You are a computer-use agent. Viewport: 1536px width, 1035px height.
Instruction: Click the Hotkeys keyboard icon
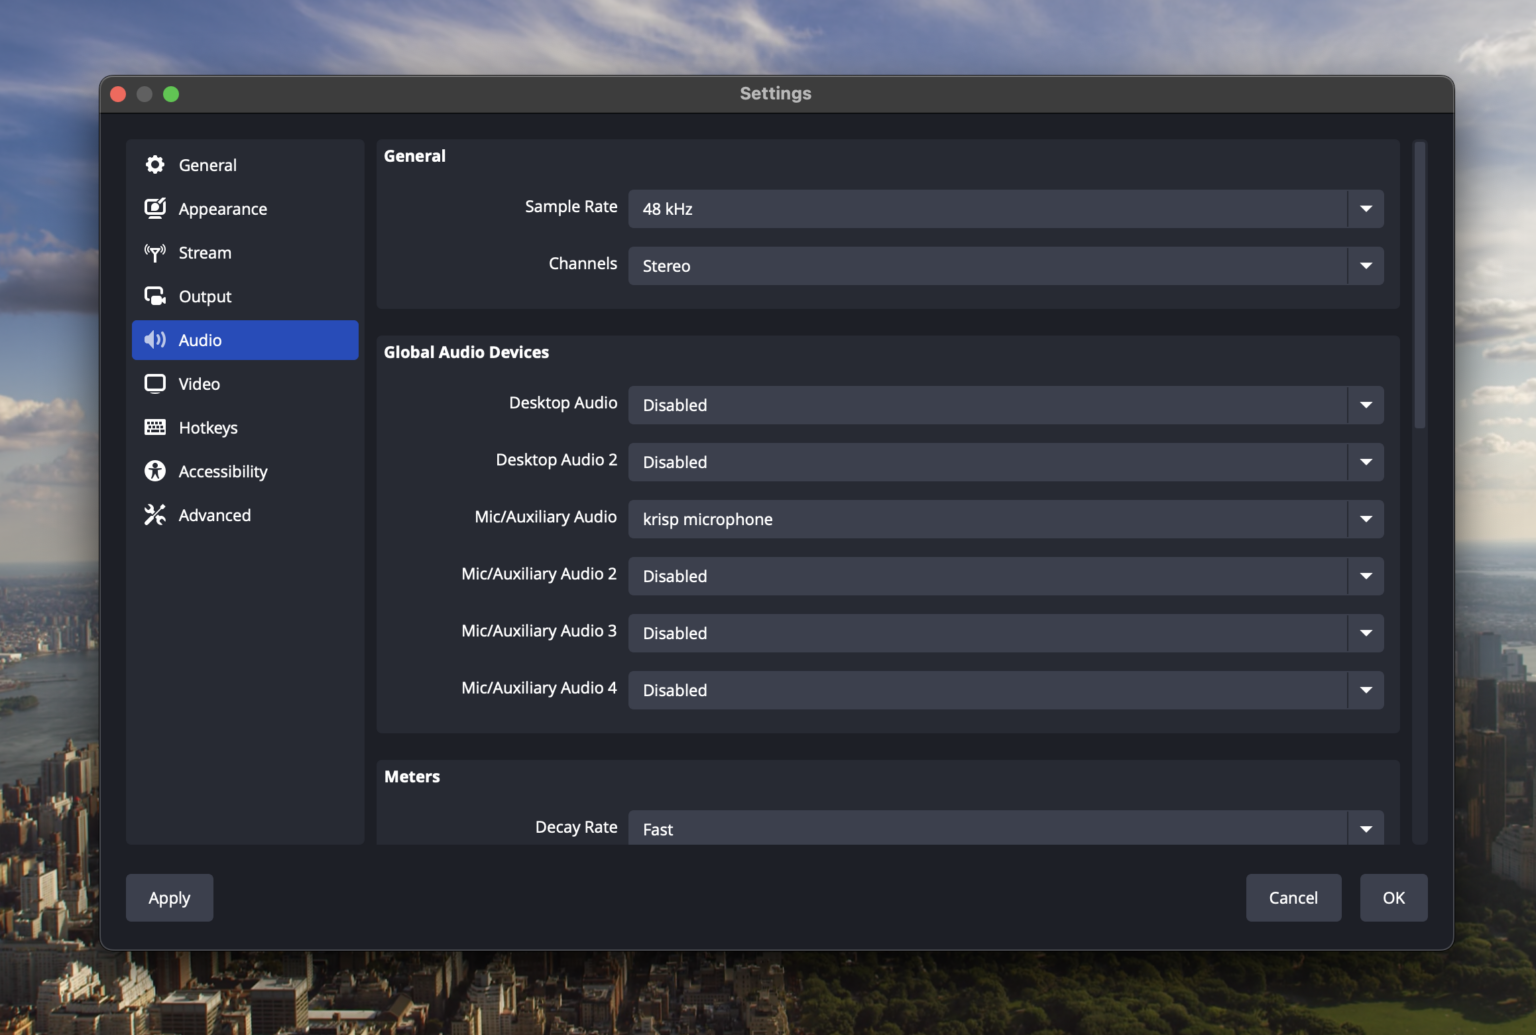pyautogui.click(x=155, y=428)
